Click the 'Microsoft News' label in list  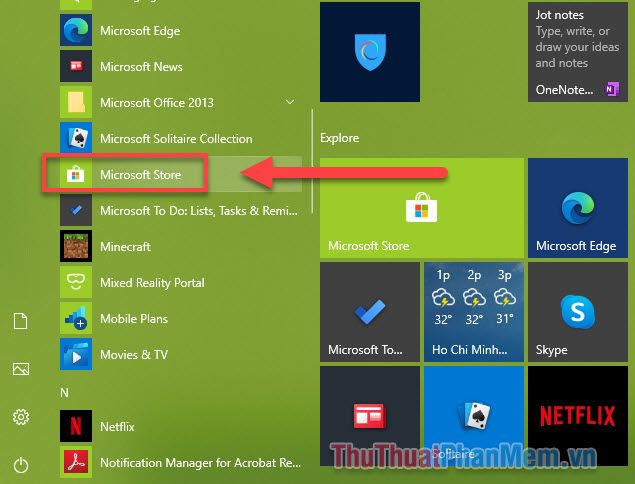point(141,67)
